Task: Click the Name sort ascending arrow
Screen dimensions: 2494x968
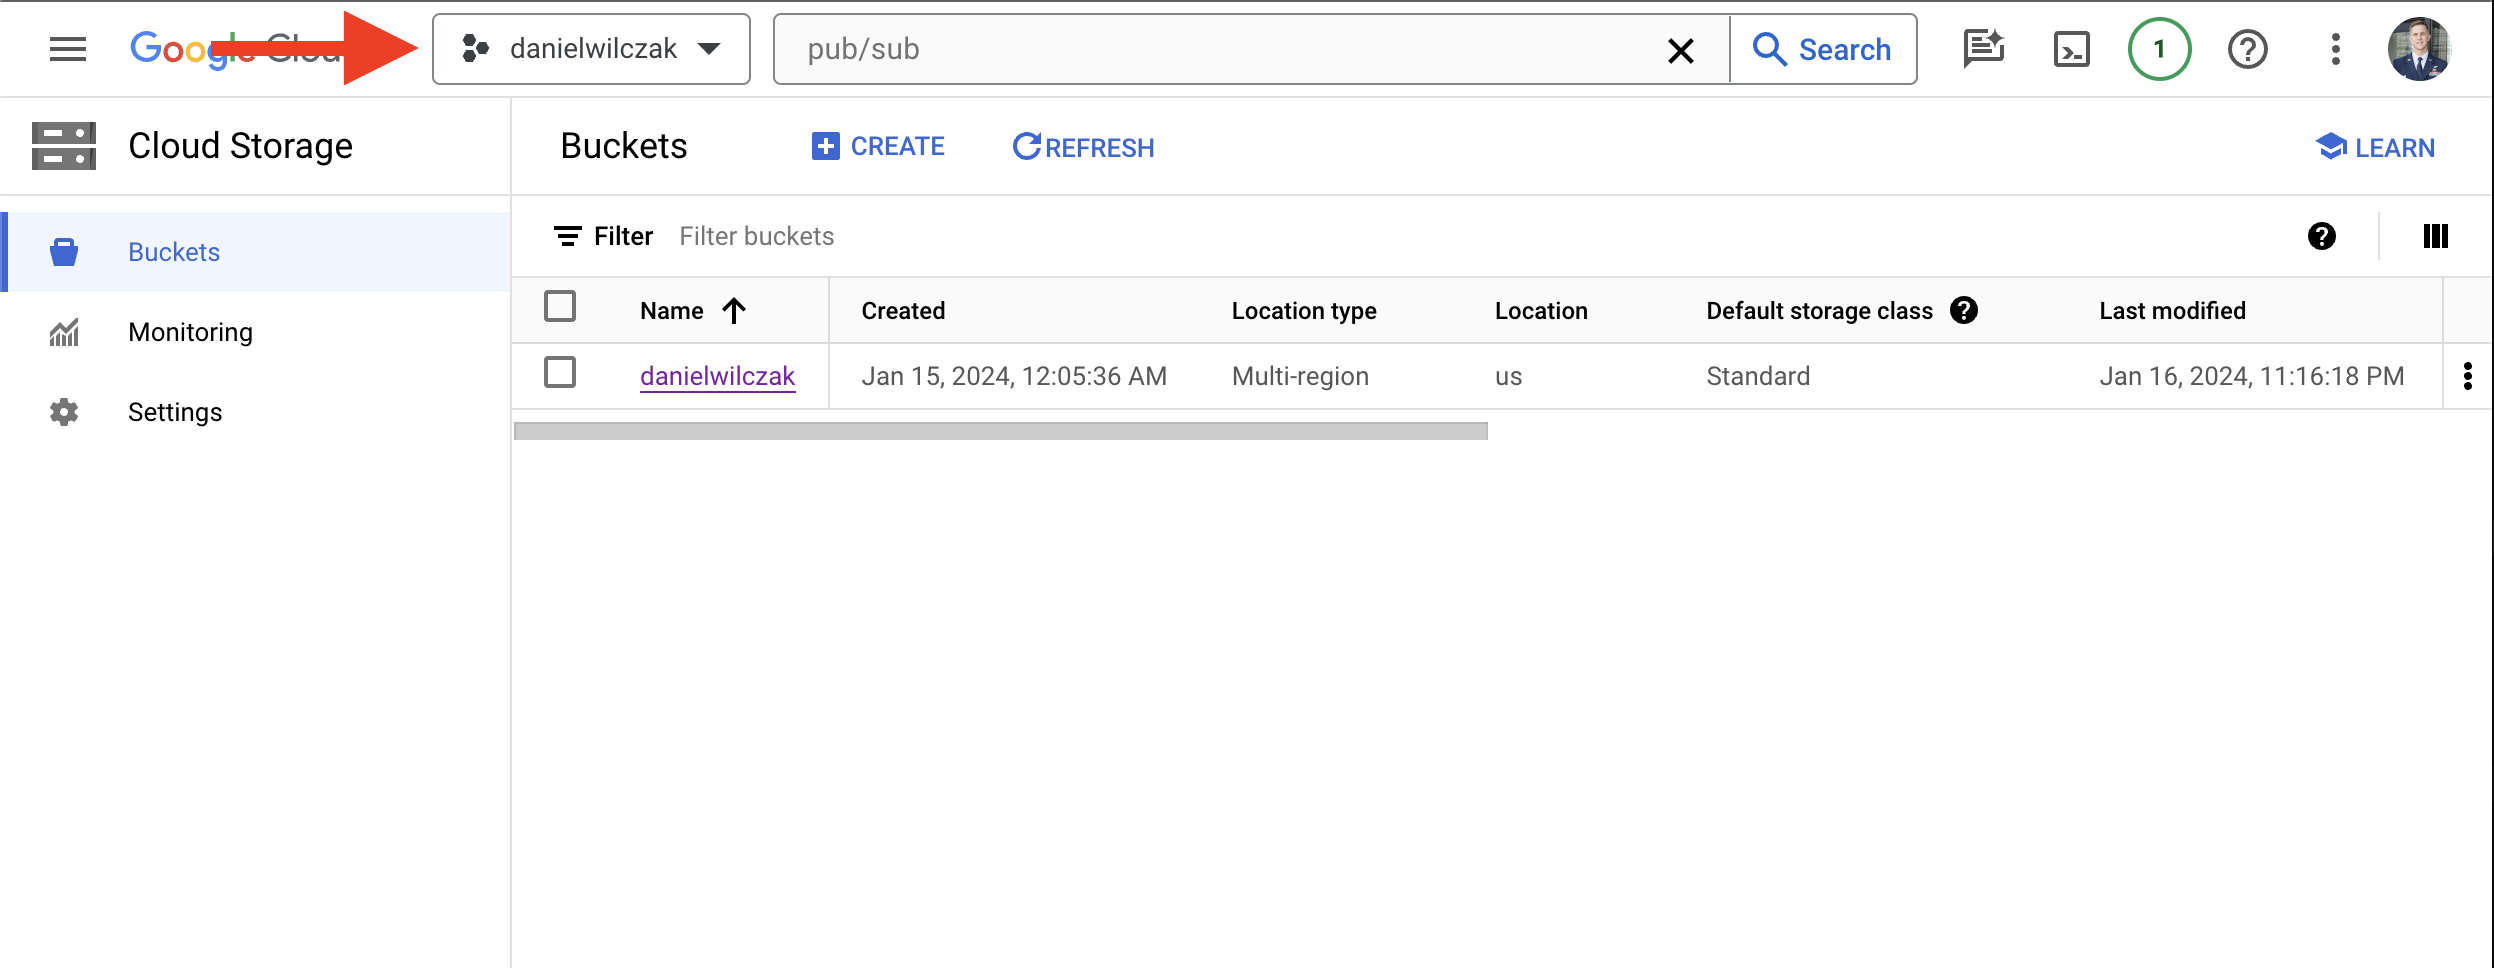Action: [734, 311]
